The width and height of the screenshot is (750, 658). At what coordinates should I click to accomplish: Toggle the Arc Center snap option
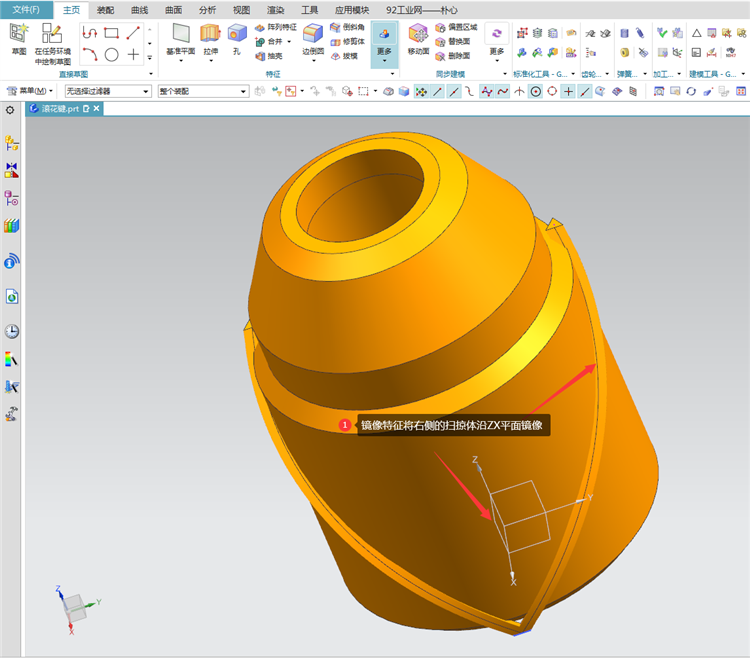tap(536, 91)
